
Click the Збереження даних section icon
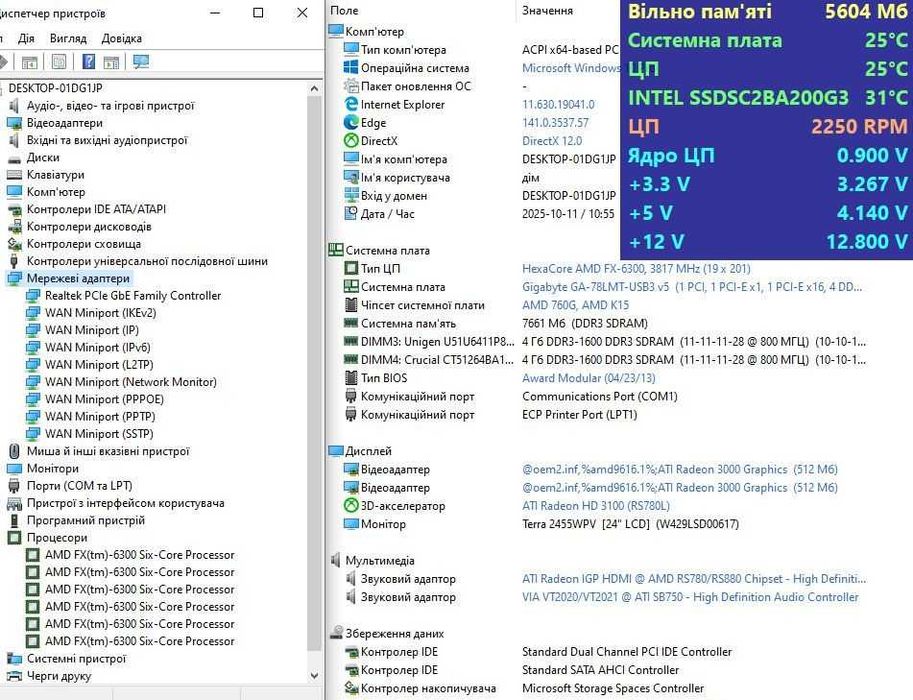336,633
